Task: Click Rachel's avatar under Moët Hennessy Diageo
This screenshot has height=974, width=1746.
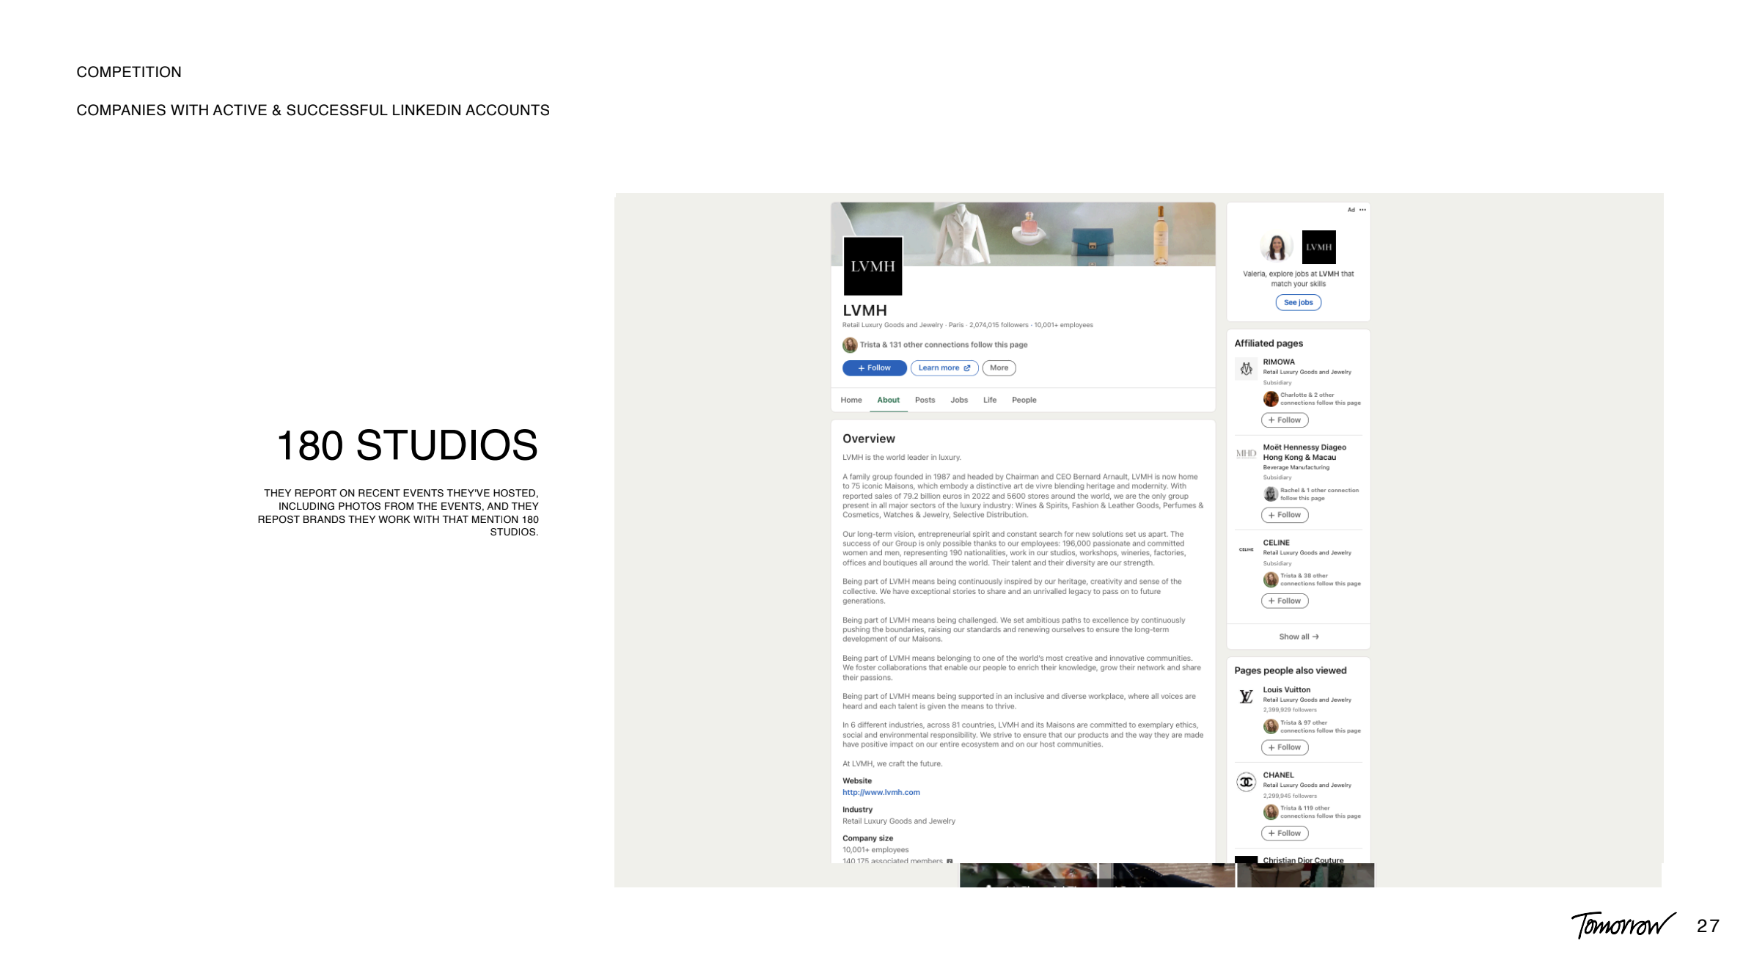Action: click(x=1270, y=494)
